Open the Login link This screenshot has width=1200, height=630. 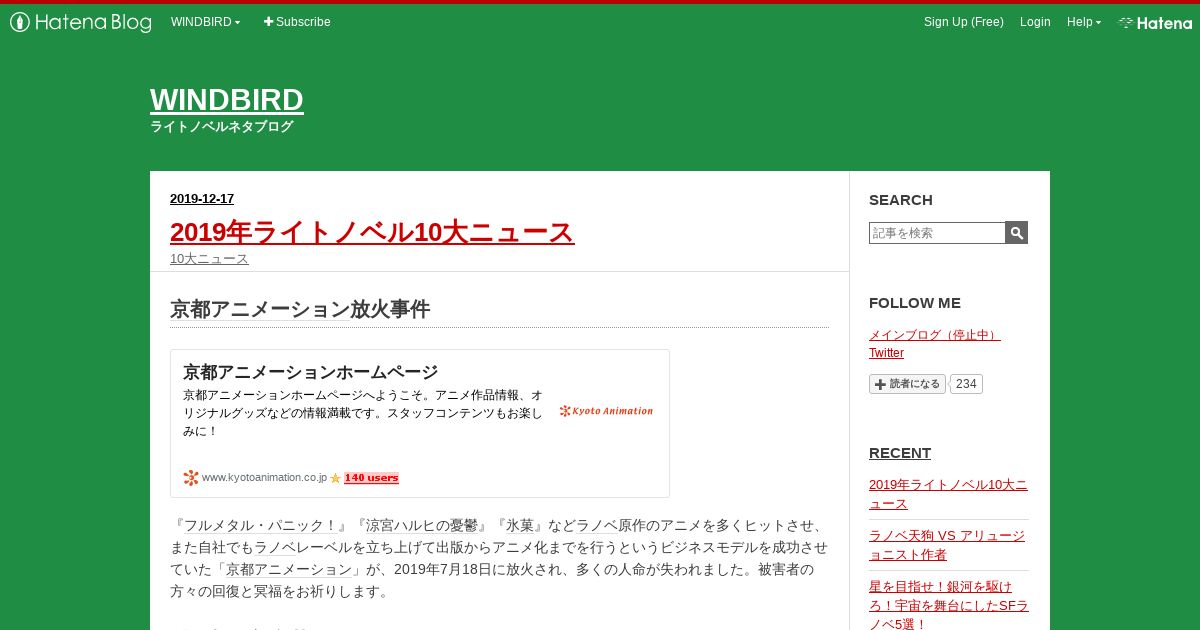(1035, 22)
